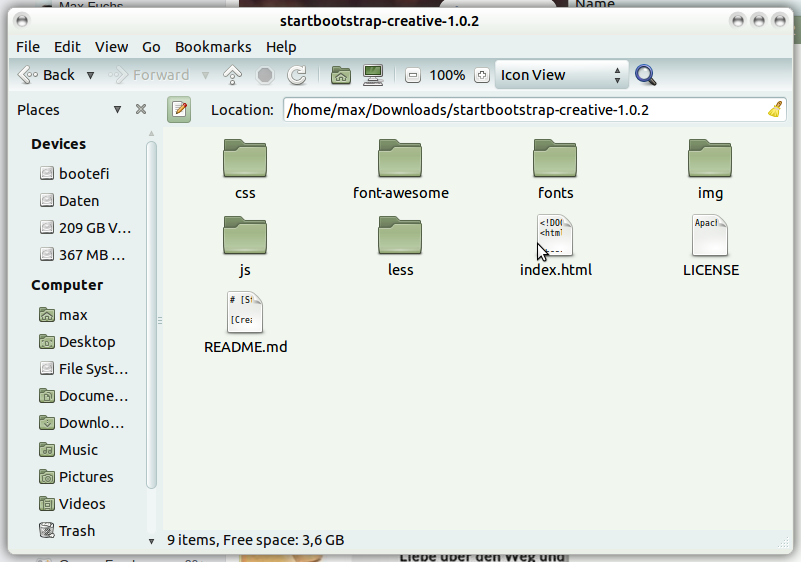Zoom out with the minus button

413,76
